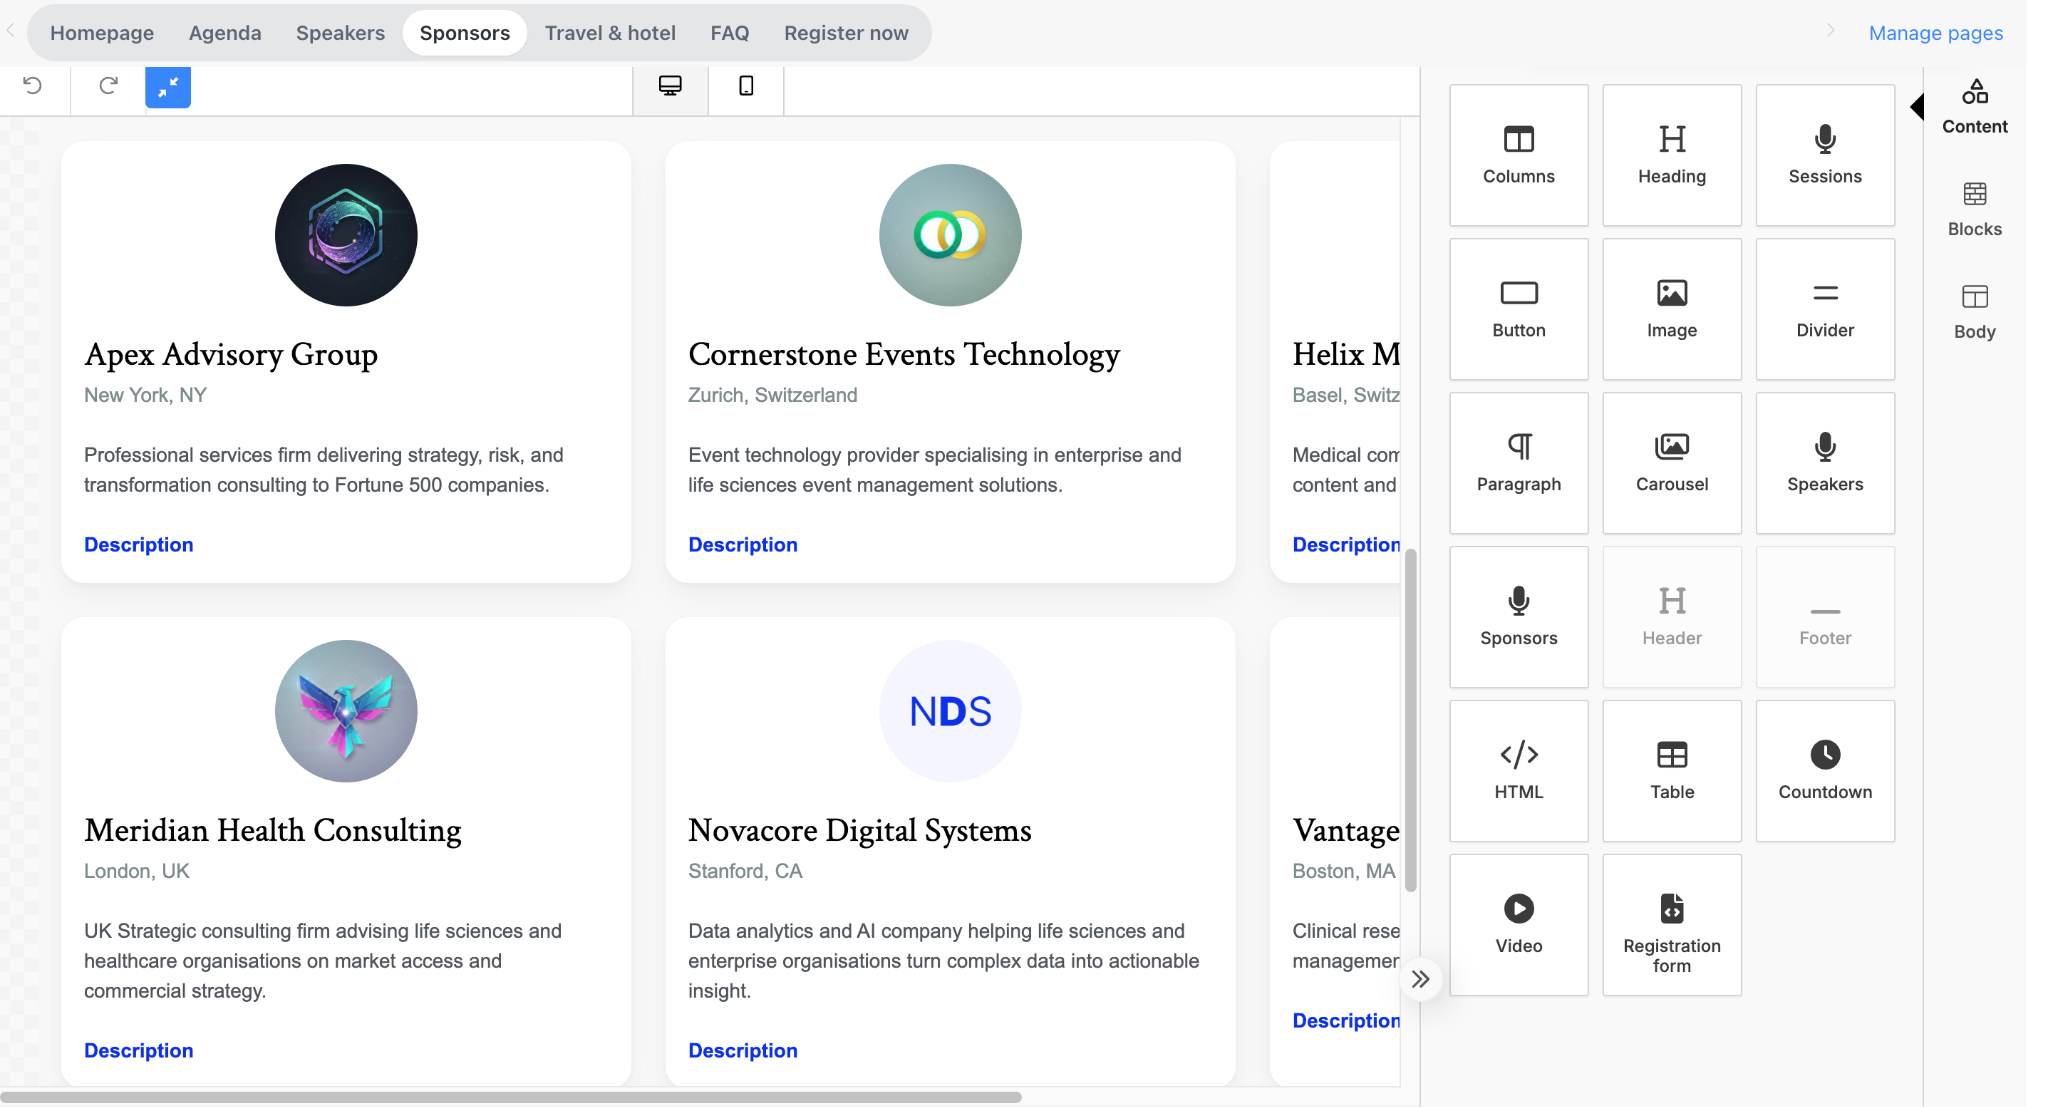Open the Body side panel
This screenshot has width=2048, height=1107.
click(1975, 312)
